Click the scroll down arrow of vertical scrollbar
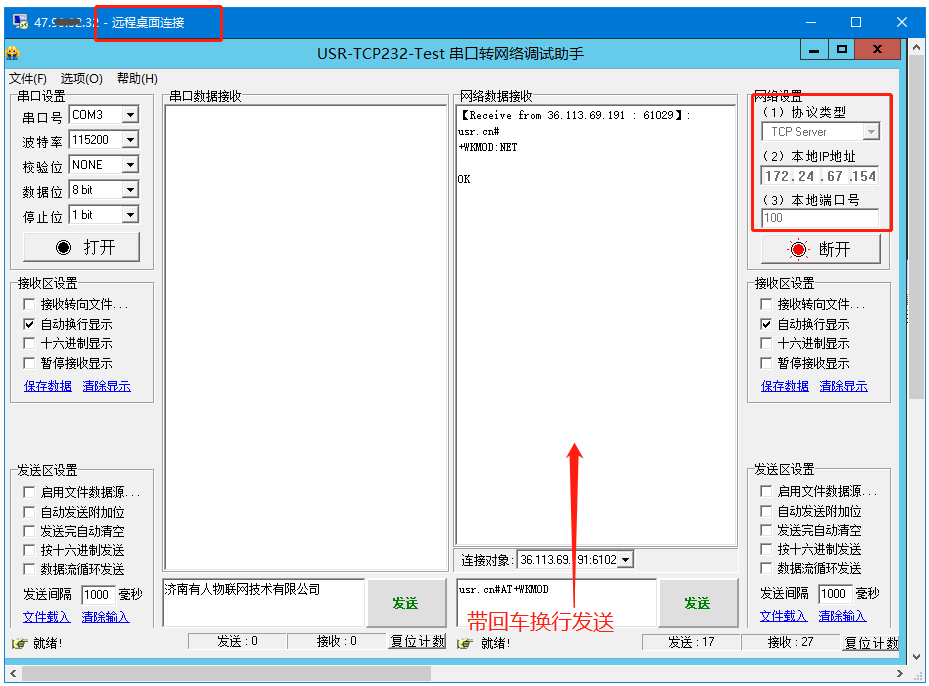This screenshot has width=929, height=686. [917, 656]
